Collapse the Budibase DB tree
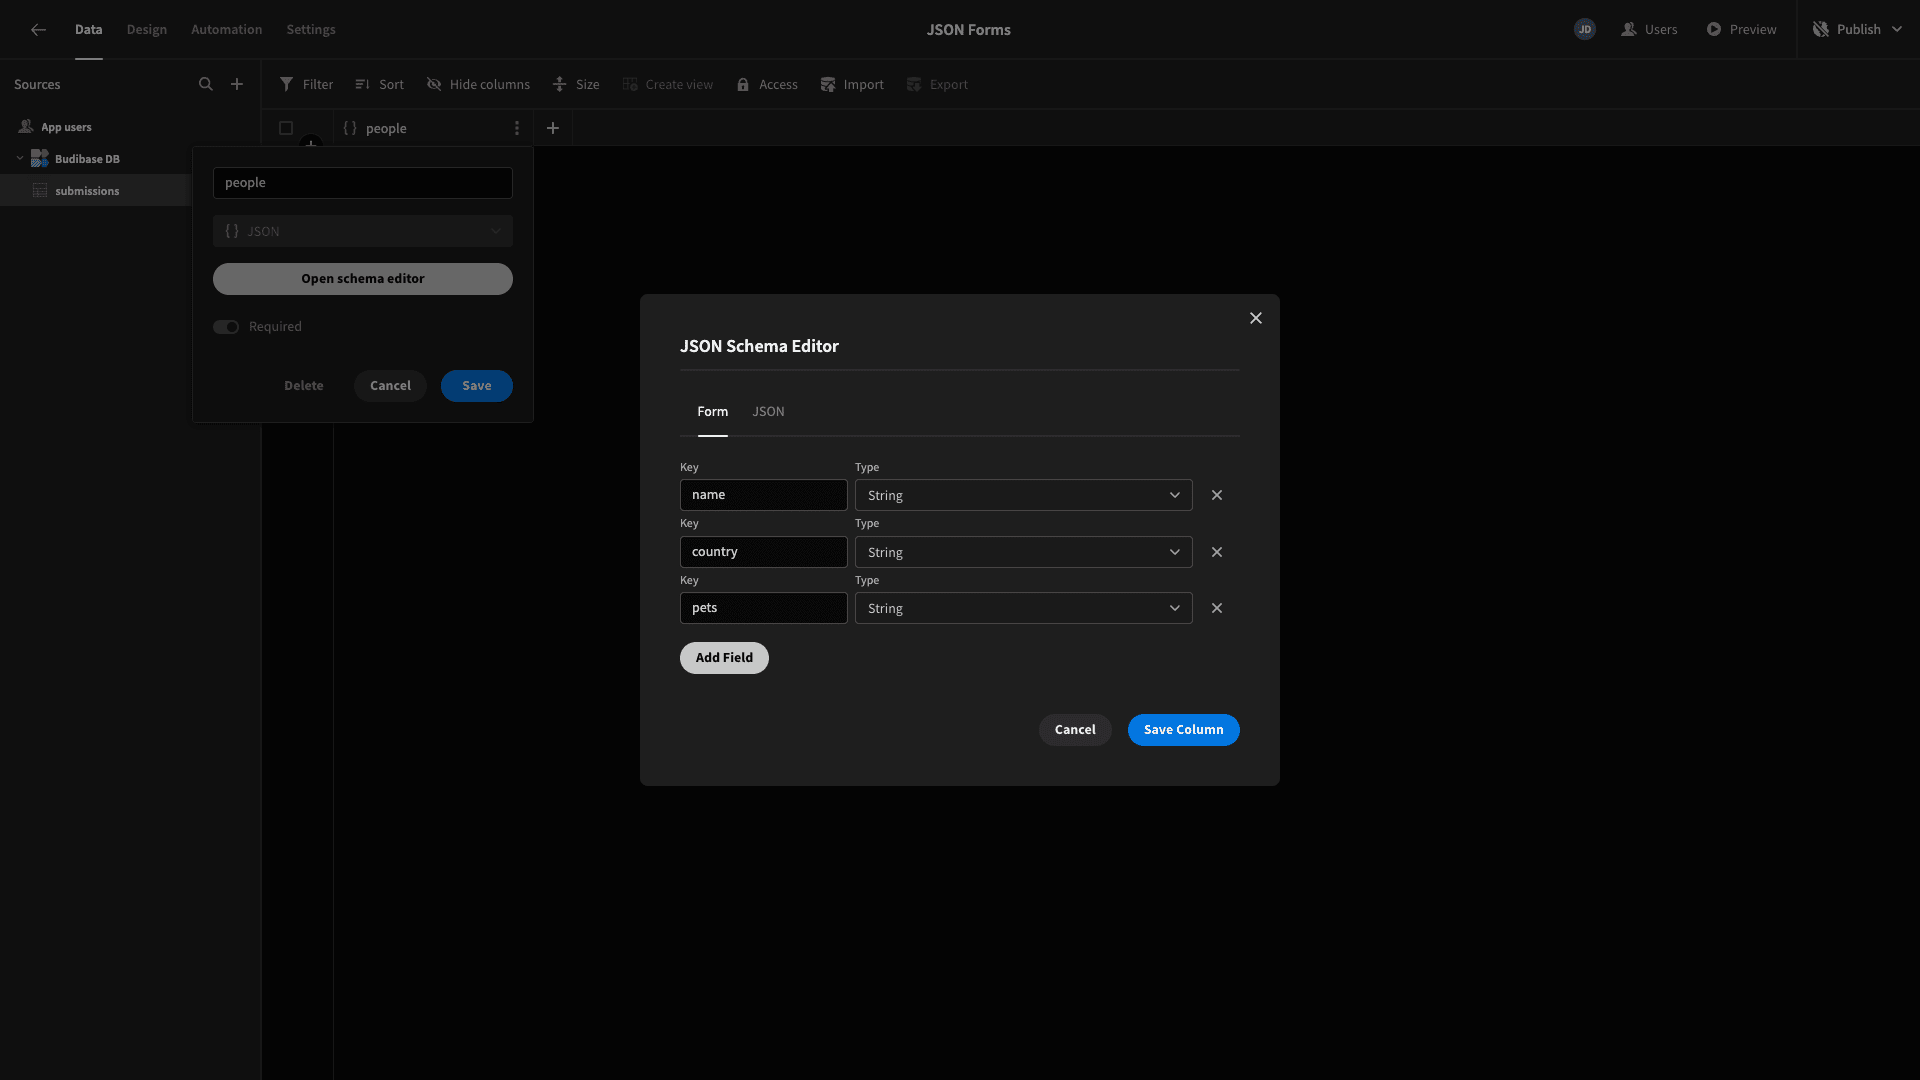Viewport: 1920px width, 1080px height. (20, 158)
